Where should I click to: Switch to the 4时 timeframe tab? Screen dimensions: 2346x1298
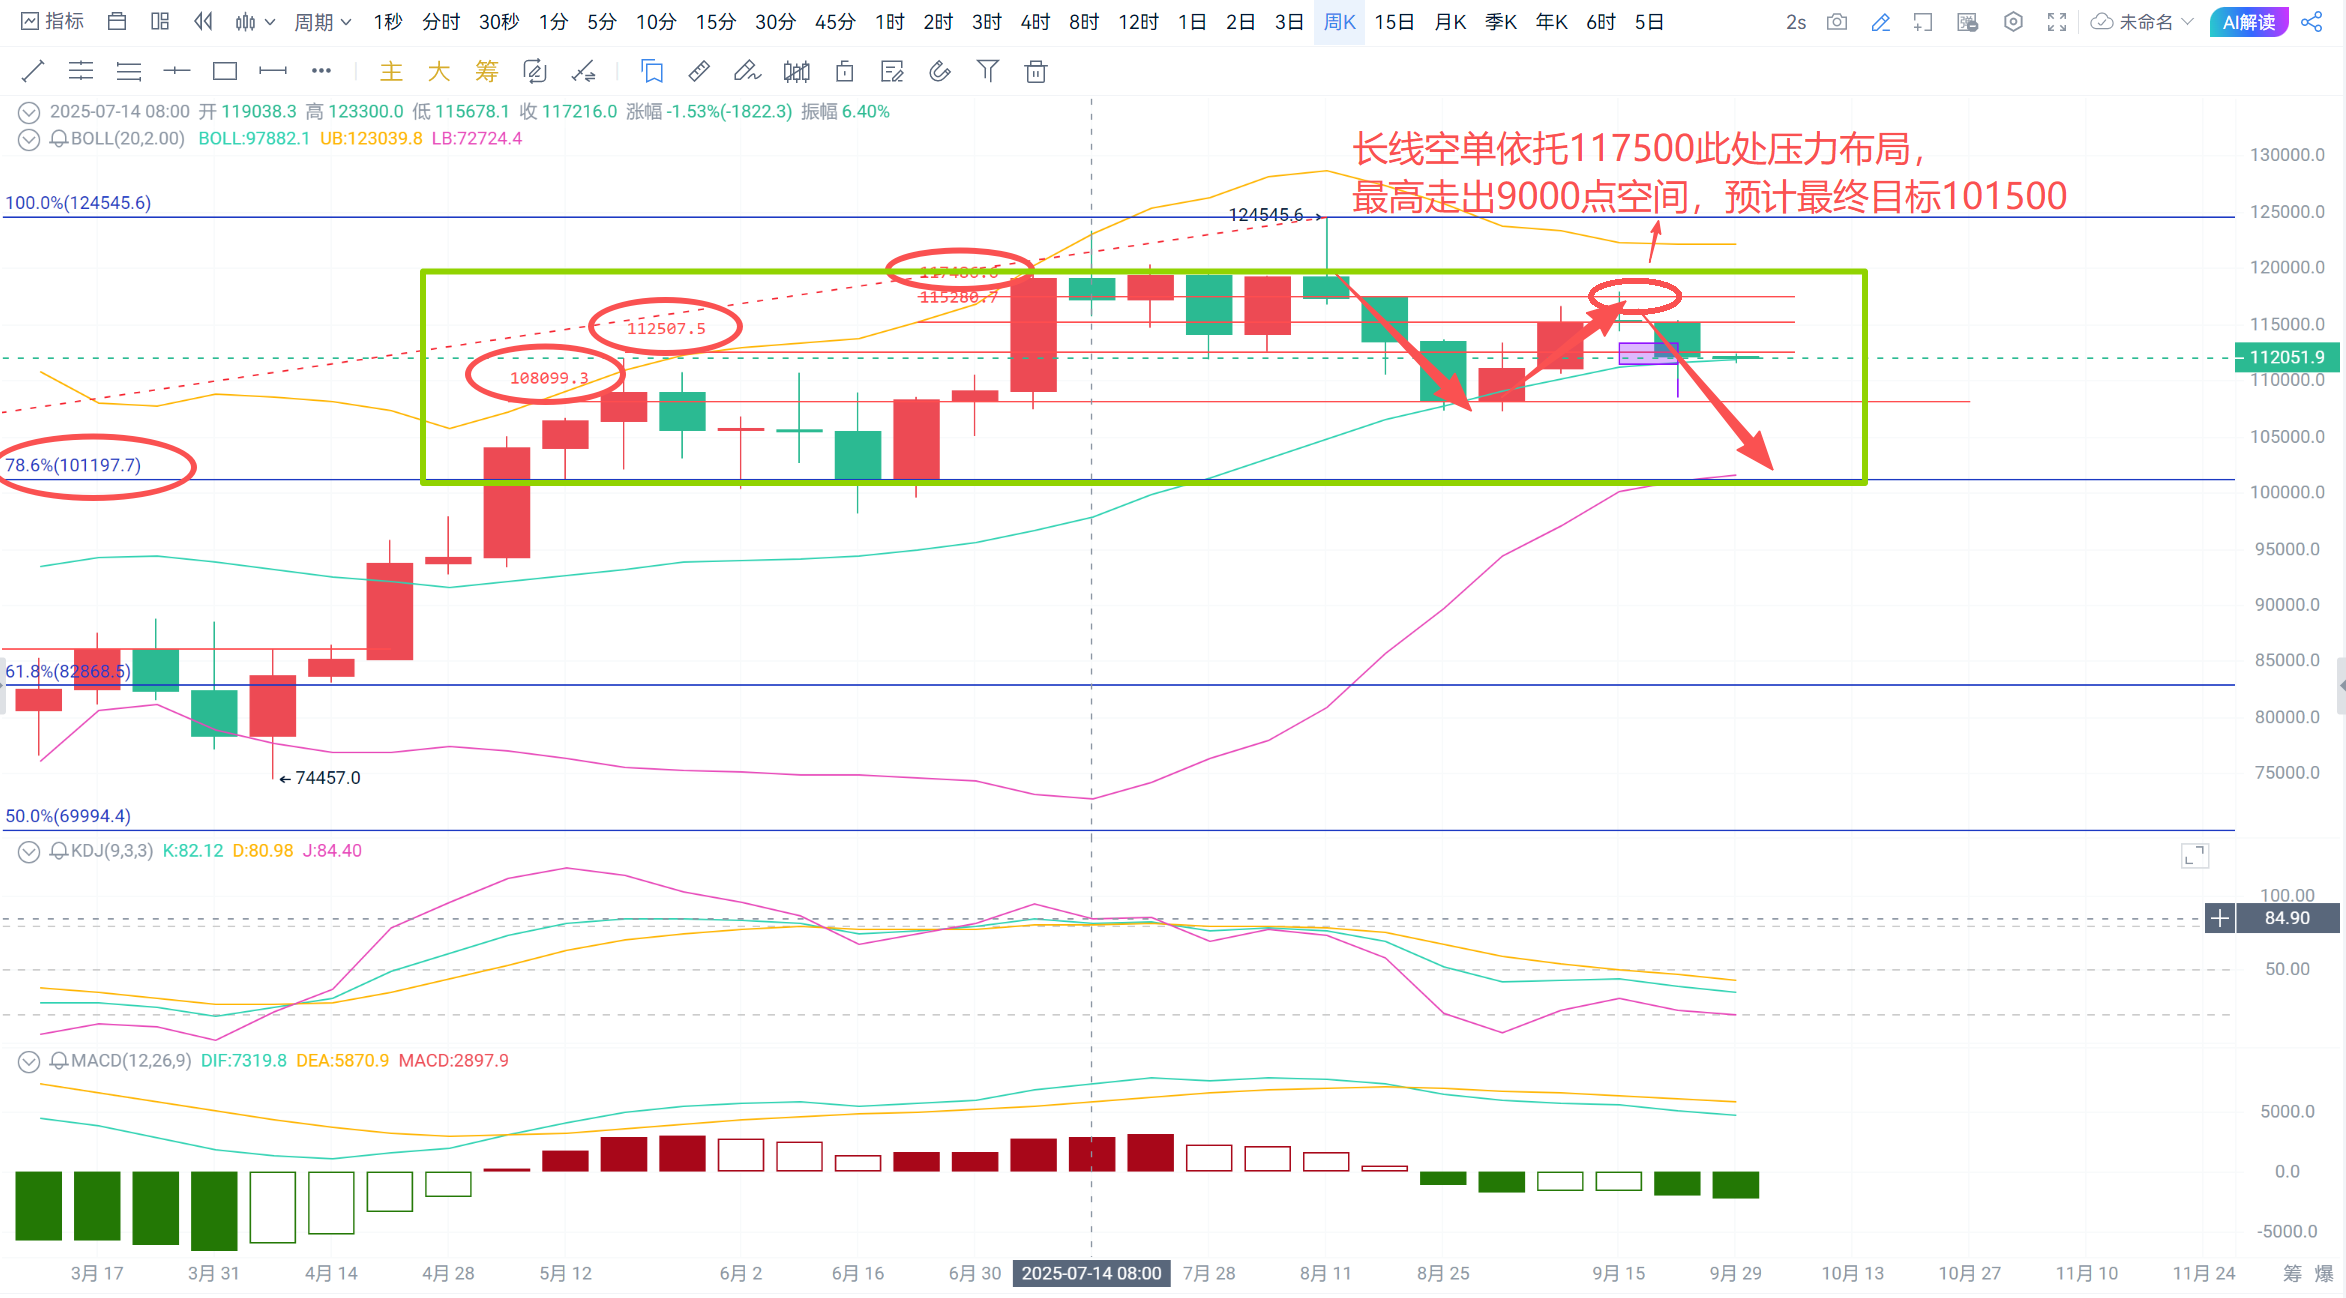pos(1035,22)
